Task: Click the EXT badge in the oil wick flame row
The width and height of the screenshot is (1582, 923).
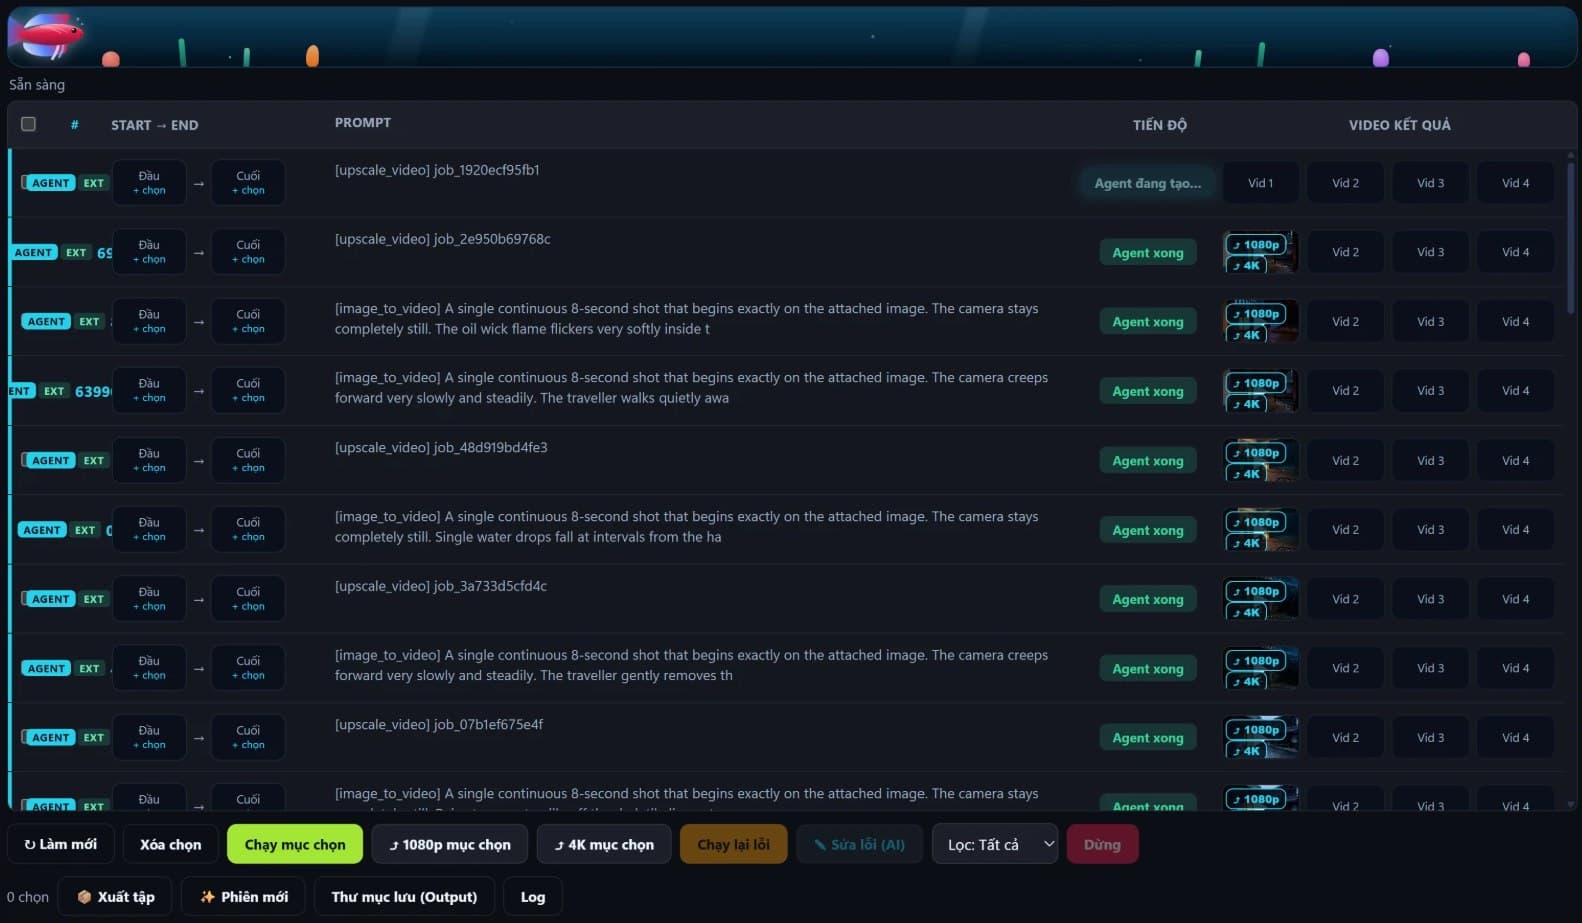Action: (x=90, y=322)
